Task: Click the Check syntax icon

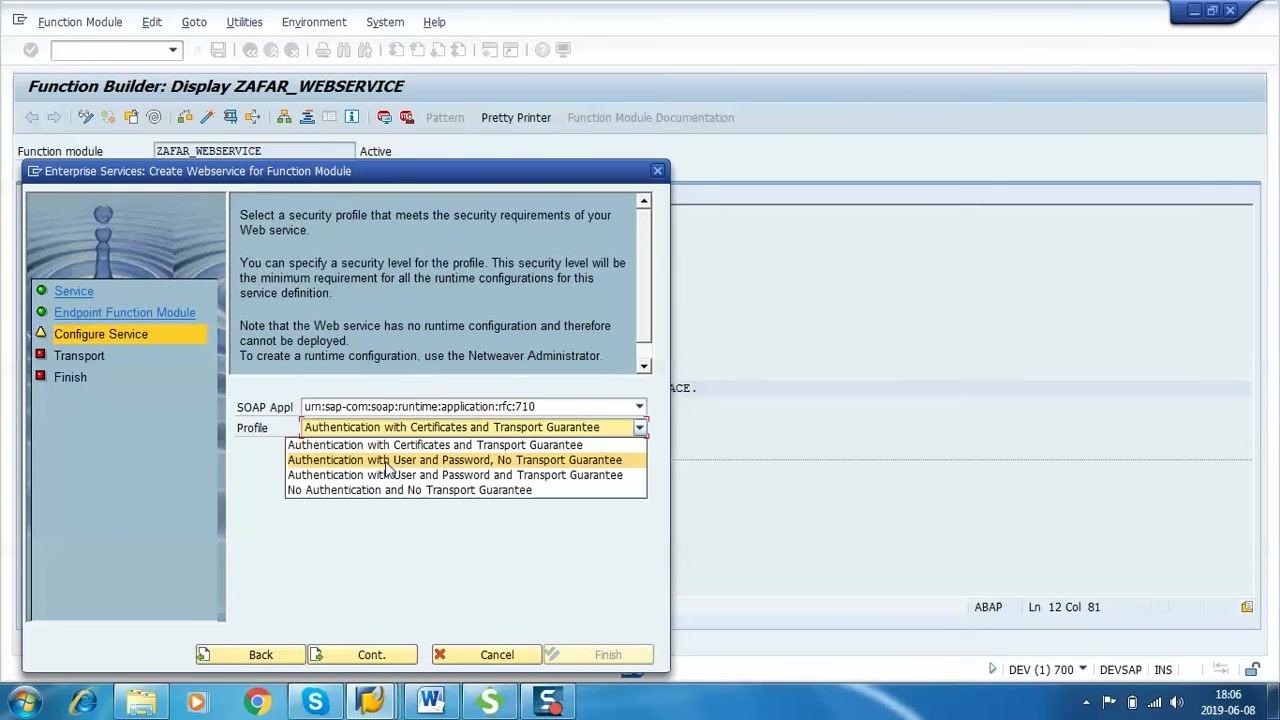Action: coord(185,117)
